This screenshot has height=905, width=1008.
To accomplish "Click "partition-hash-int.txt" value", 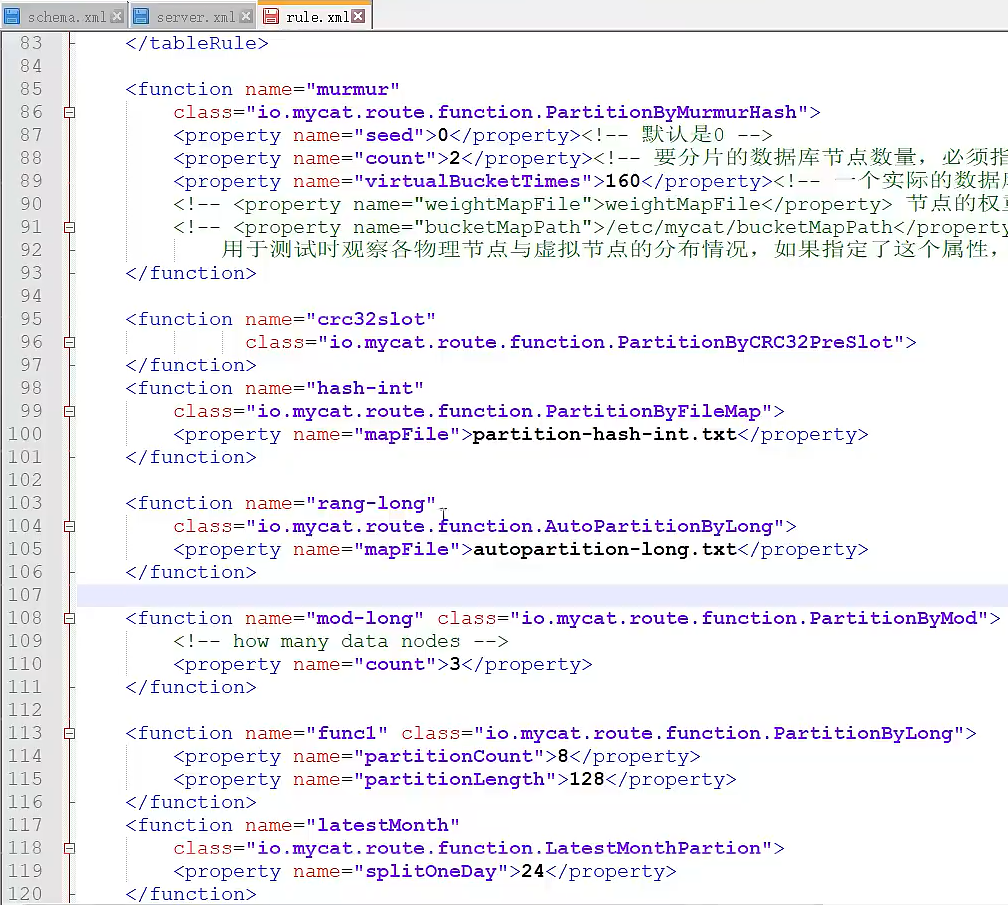I will [x=604, y=435].
